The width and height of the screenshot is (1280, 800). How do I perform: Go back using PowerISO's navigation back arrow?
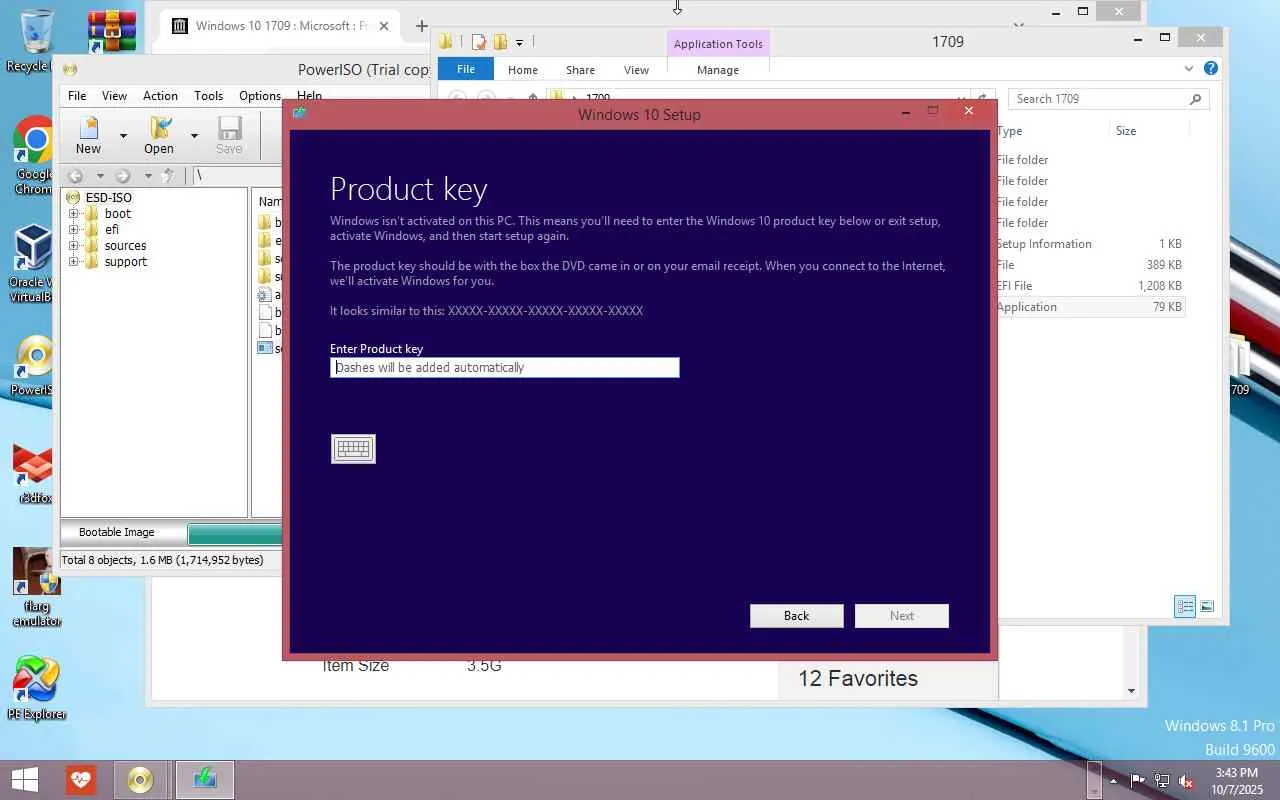75,176
